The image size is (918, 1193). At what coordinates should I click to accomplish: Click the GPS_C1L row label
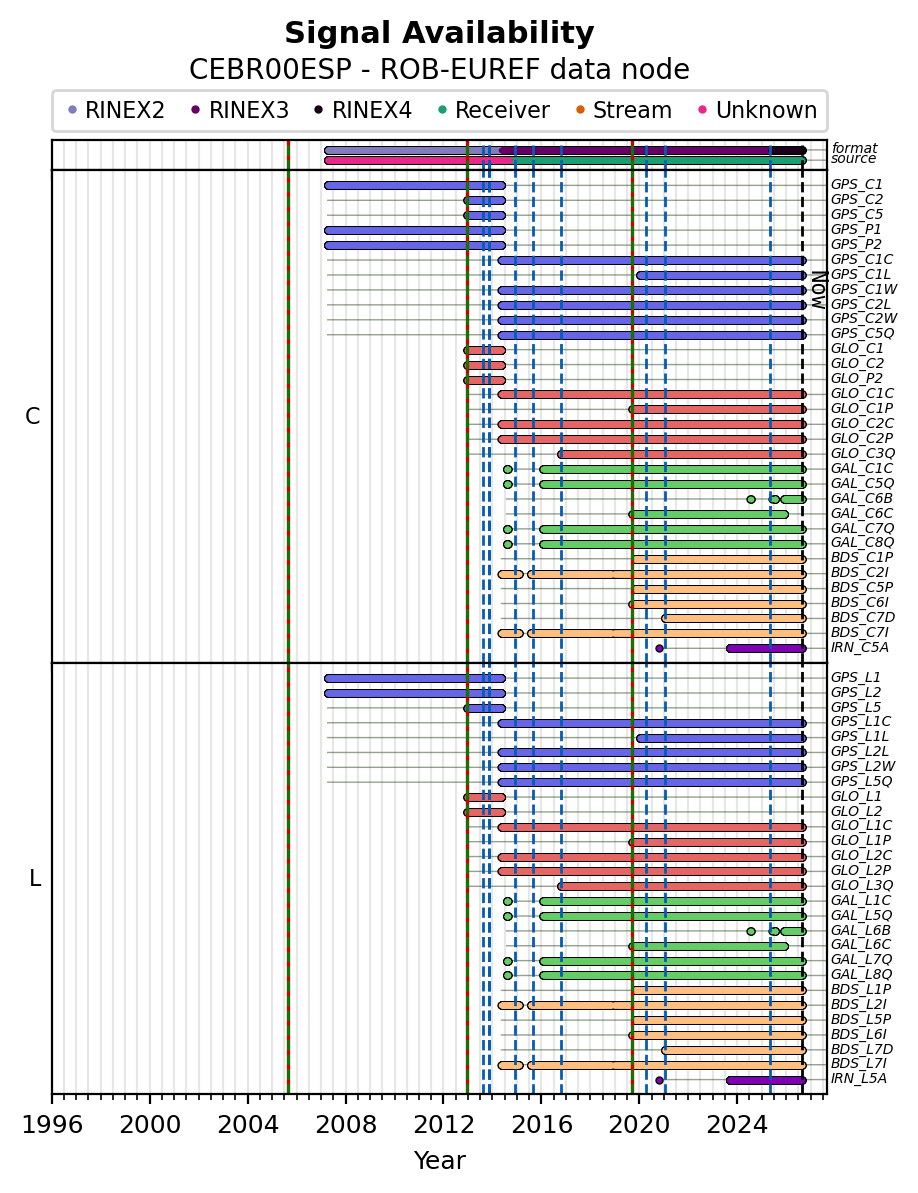pyautogui.click(x=860, y=274)
